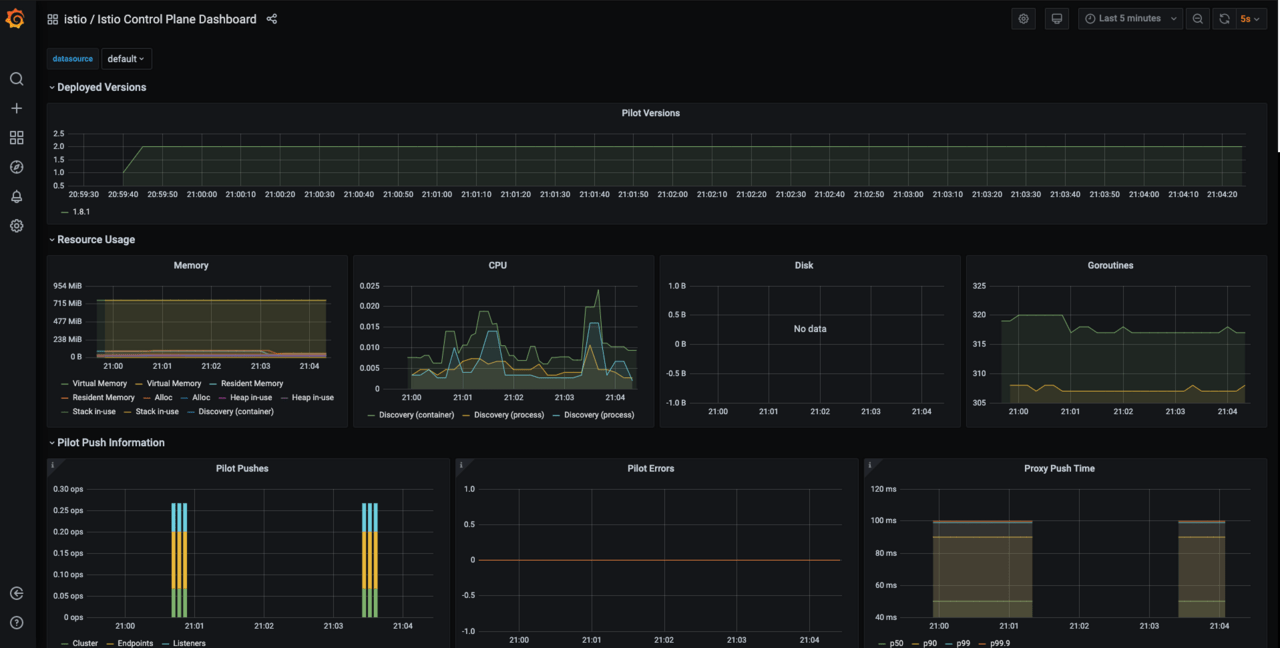The height and width of the screenshot is (648, 1280).
Task: Open the Pilot Versions panel title menu
Action: point(651,113)
